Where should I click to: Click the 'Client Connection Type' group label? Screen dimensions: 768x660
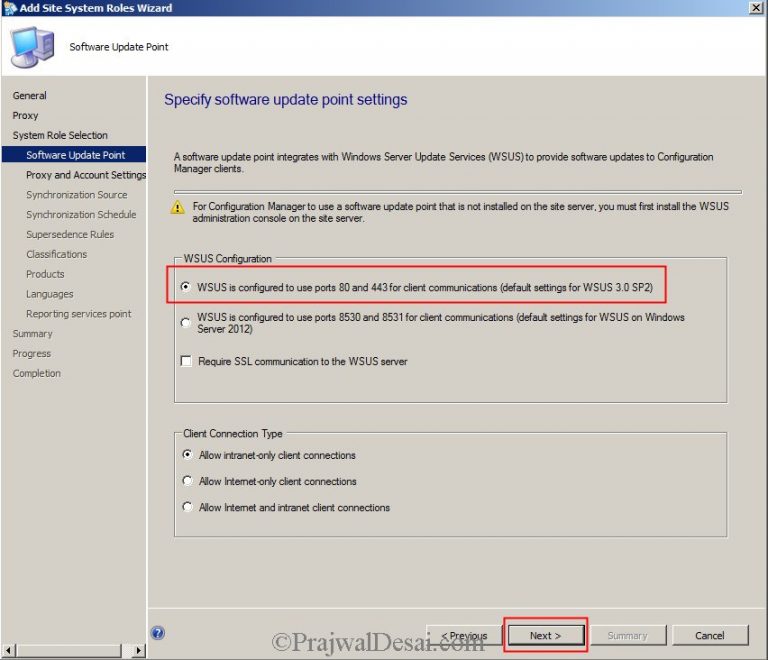pos(233,433)
